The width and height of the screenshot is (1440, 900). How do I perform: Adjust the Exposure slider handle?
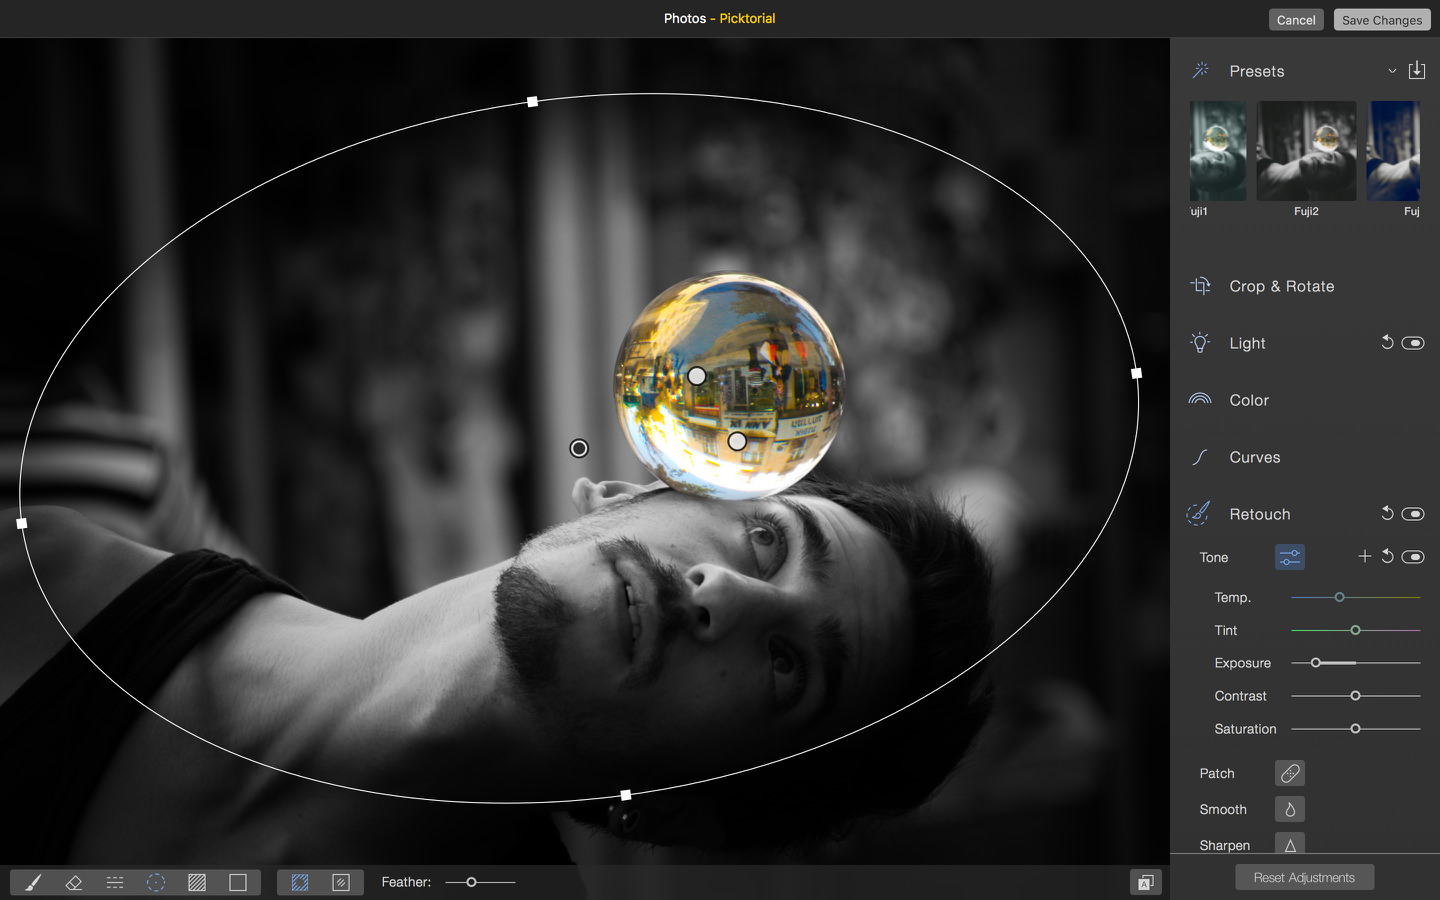(1316, 663)
